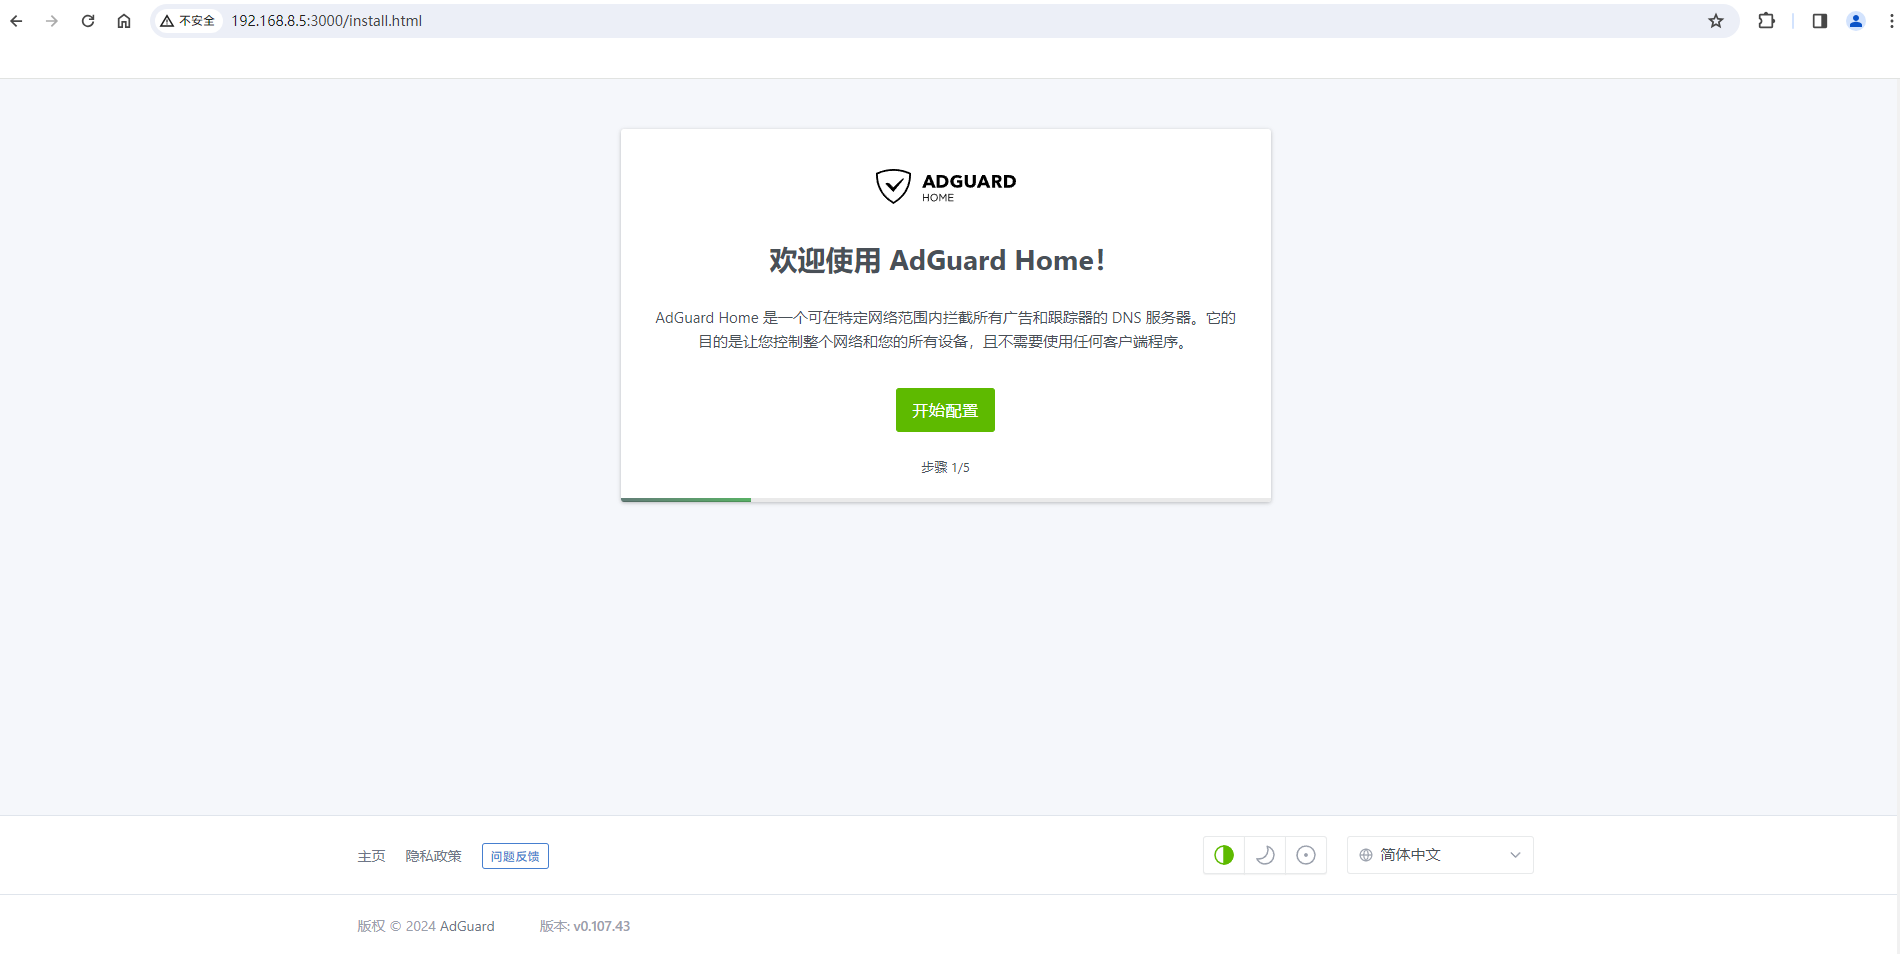Reload the AdGuard install page
The image size is (1900, 954).
tap(88, 21)
